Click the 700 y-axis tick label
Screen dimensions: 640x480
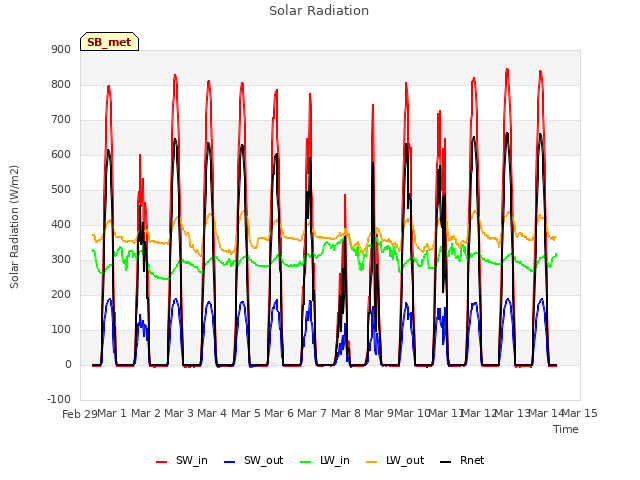point(61,120)
